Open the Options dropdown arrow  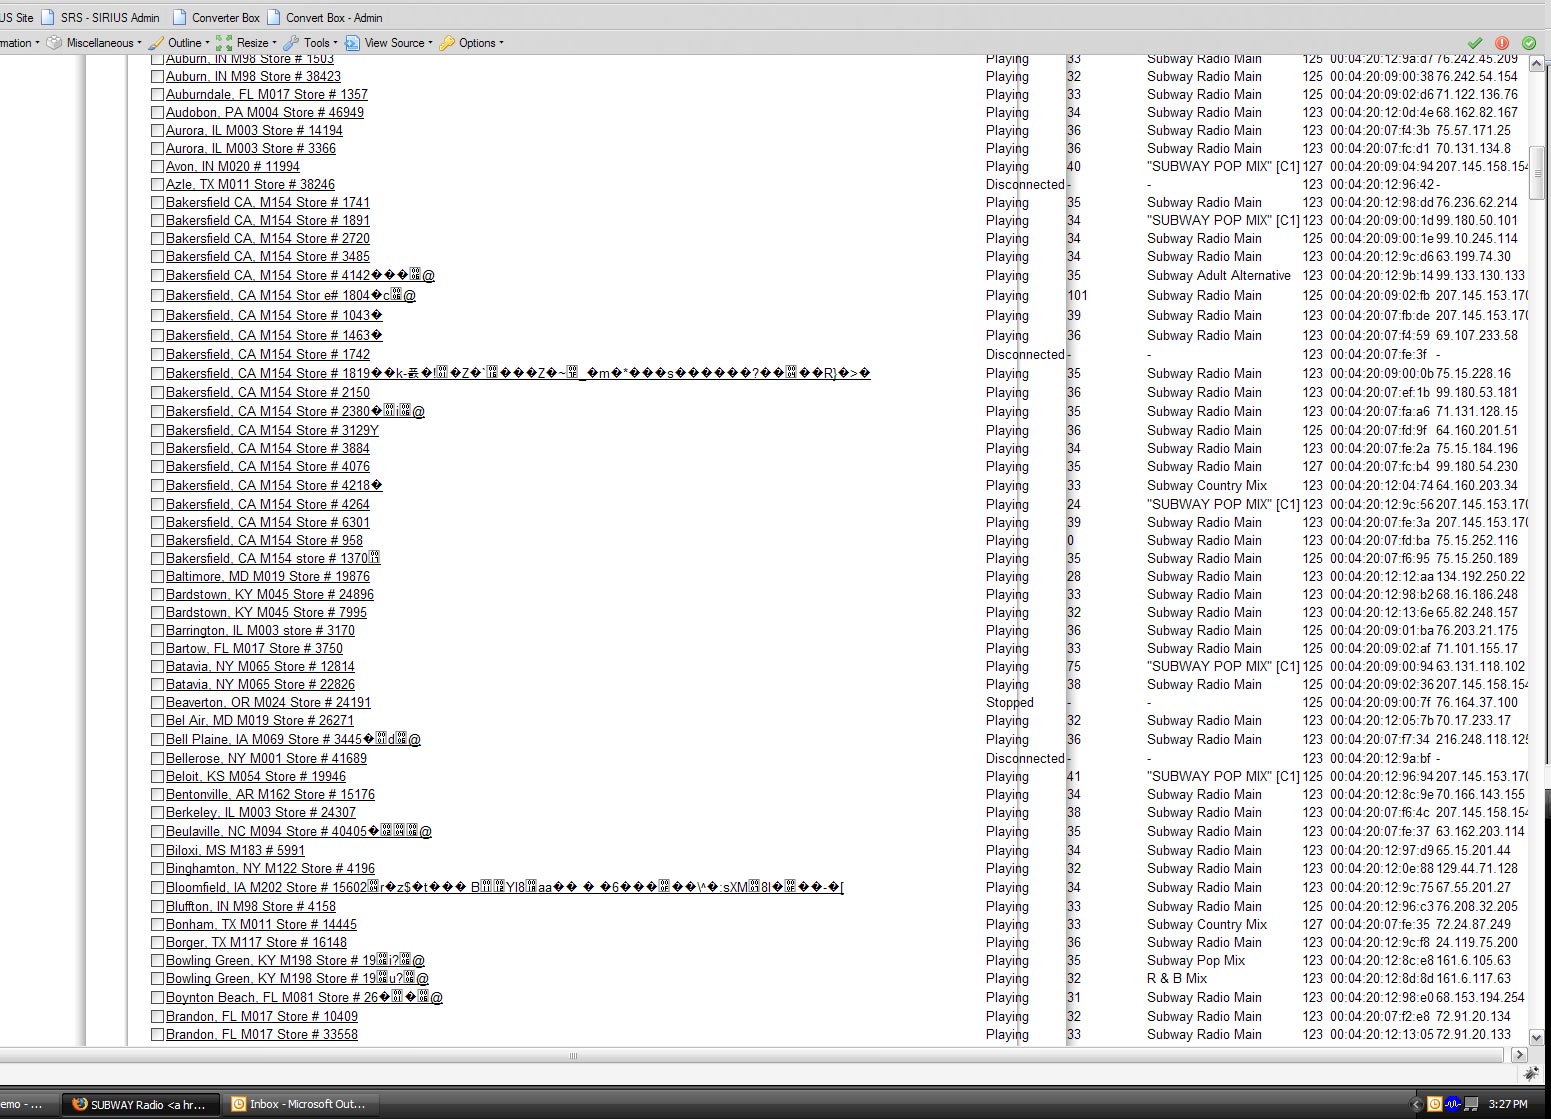pyautogui.click(x=501, y=43)
